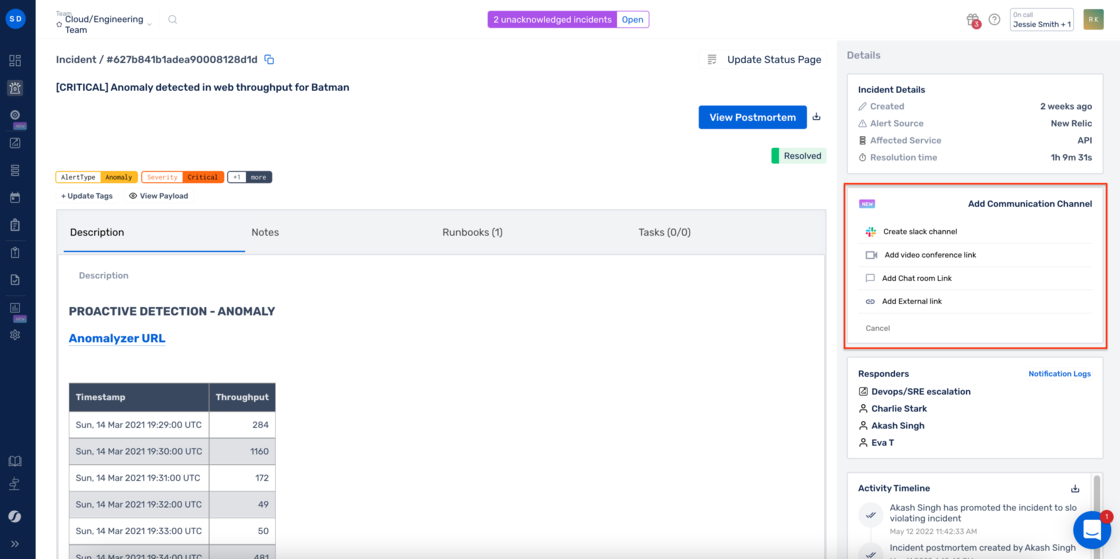Click the Severity Critical tag
Screen dimensions: 1120x559
pos(183,177)
